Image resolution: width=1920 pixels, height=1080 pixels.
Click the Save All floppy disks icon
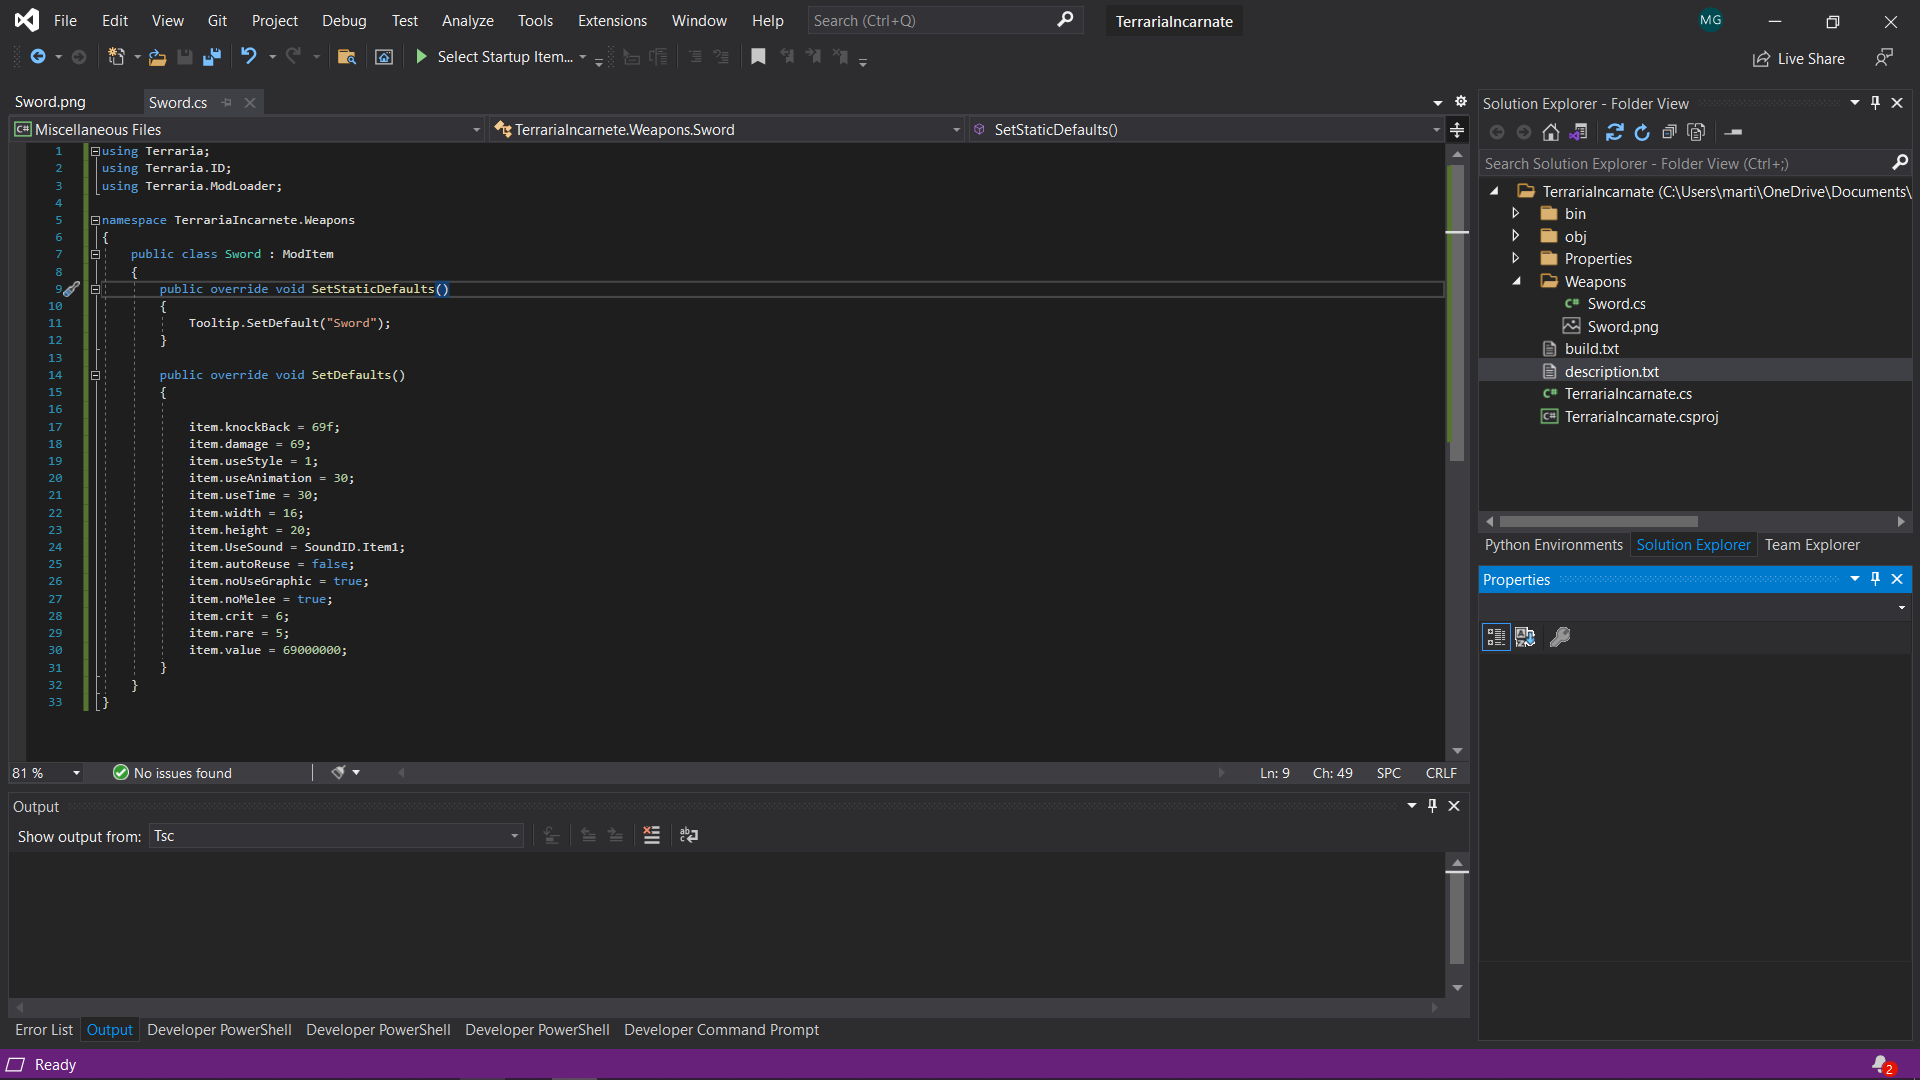(212, 57)
